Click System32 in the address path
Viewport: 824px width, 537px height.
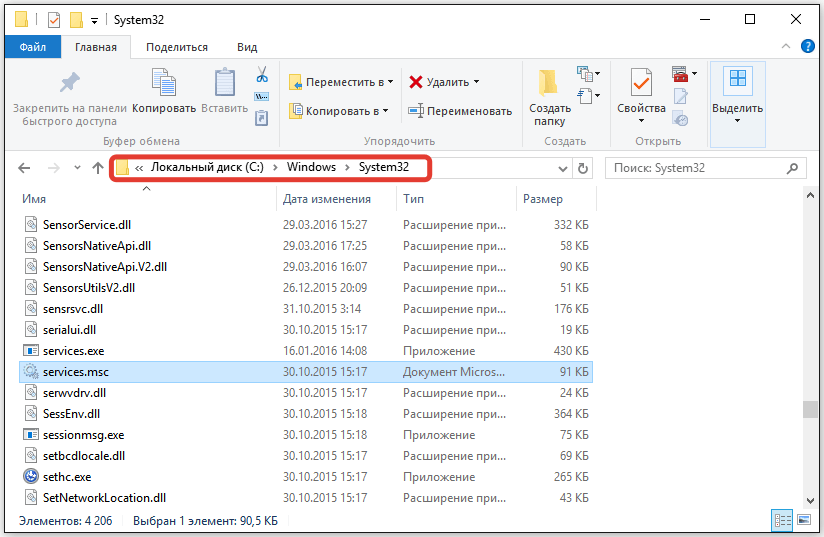point(384,167)
